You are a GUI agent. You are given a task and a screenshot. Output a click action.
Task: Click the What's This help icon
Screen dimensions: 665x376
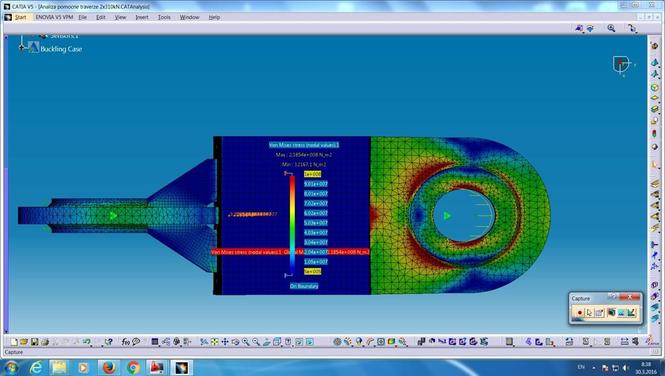coord(109,342)
